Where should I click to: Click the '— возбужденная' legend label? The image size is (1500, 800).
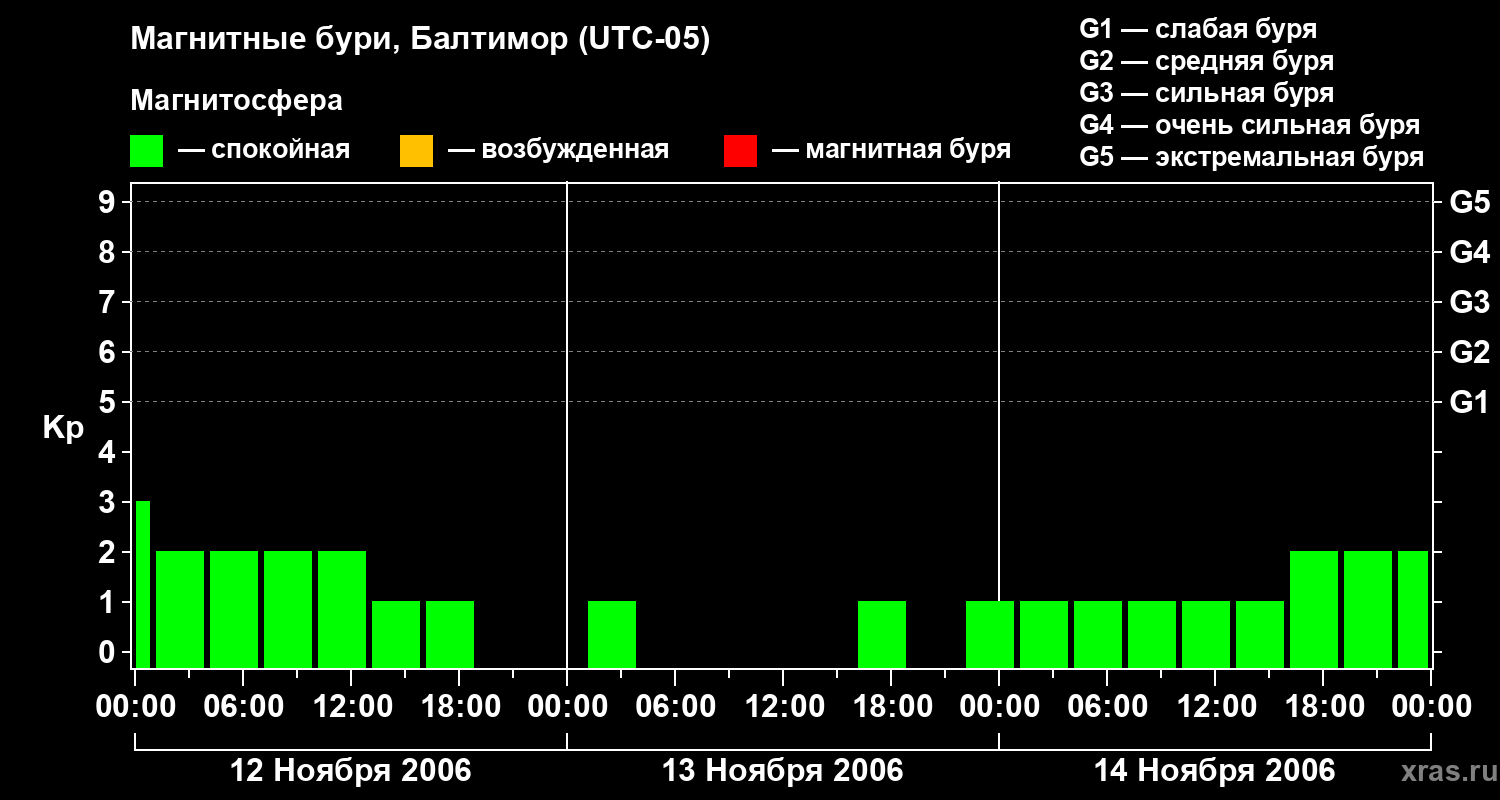click(558, 151)
